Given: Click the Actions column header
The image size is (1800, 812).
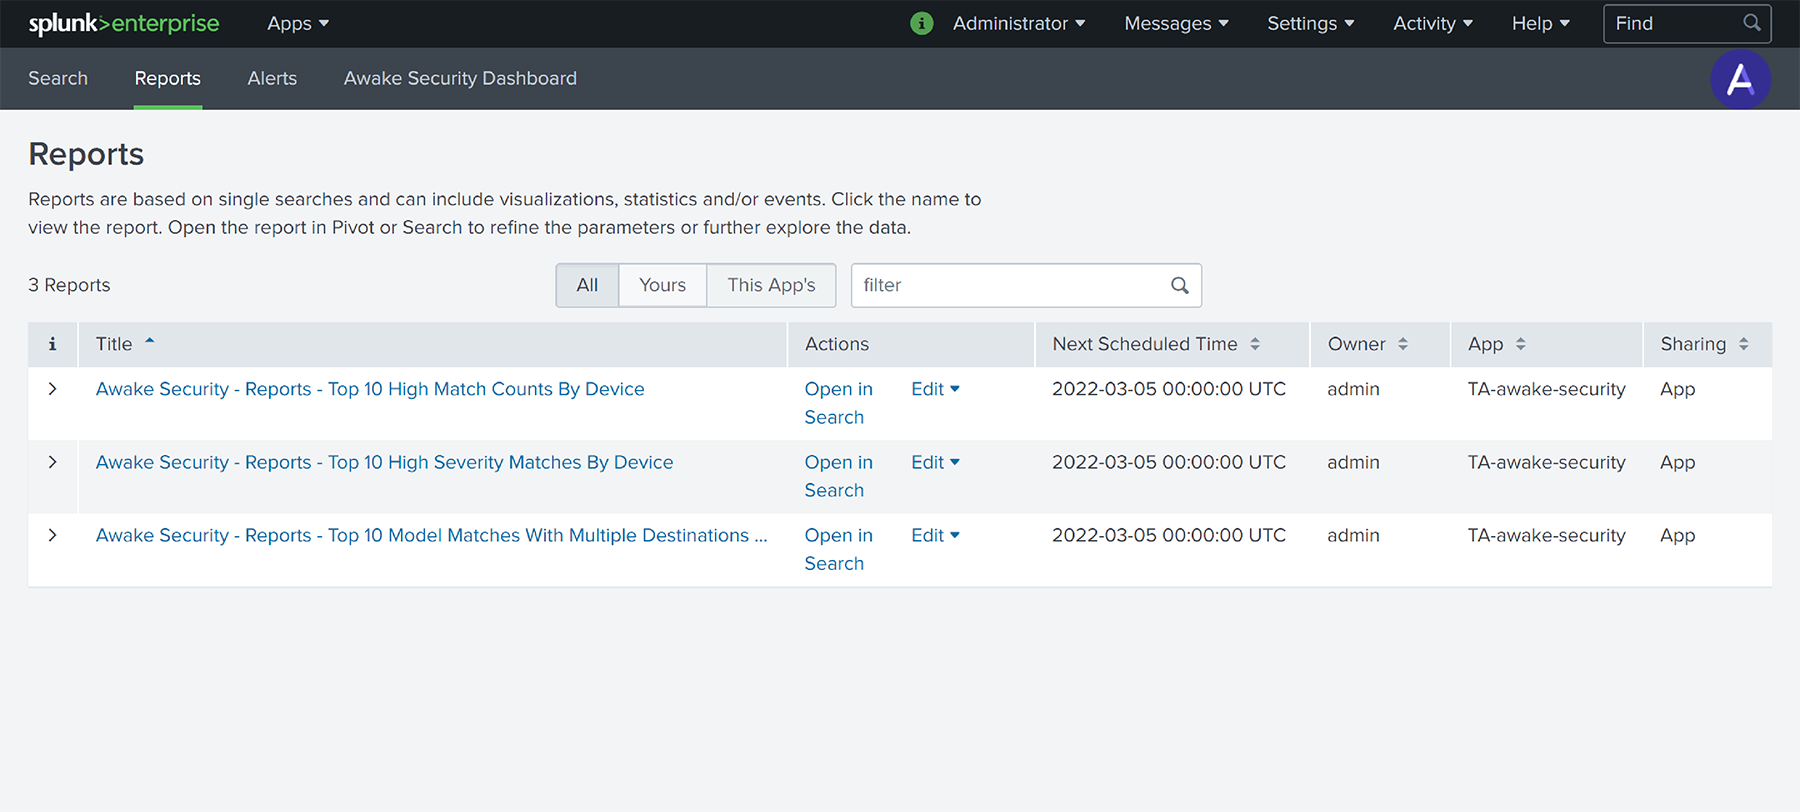Looking at the screenshot, I should (837, 344).
